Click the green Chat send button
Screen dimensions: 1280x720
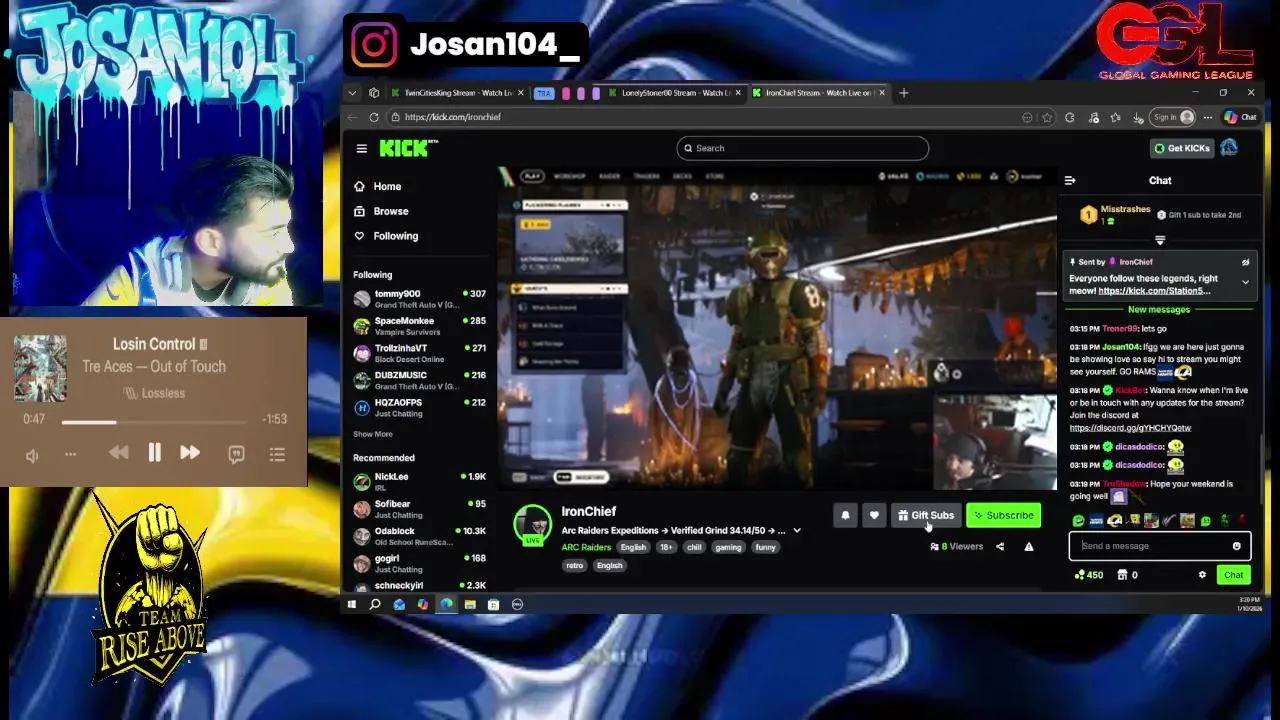[x=1233, y=575]
